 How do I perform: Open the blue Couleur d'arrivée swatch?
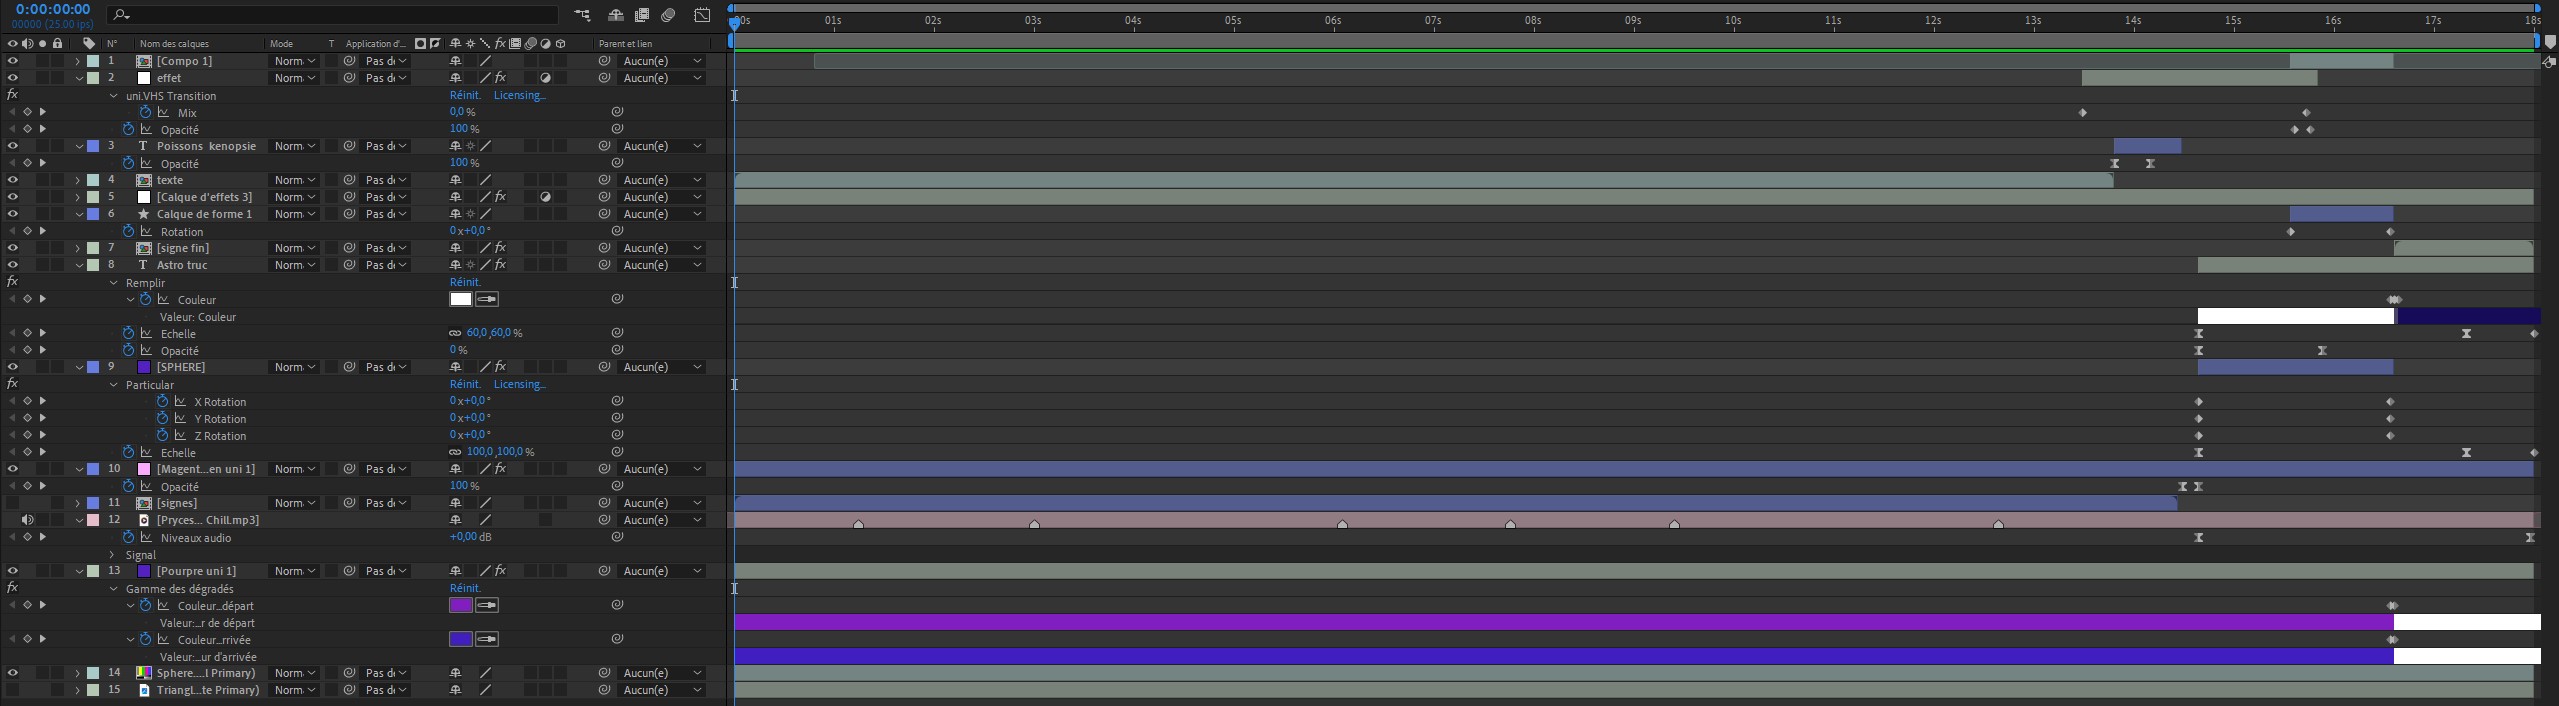click(461, 639)
